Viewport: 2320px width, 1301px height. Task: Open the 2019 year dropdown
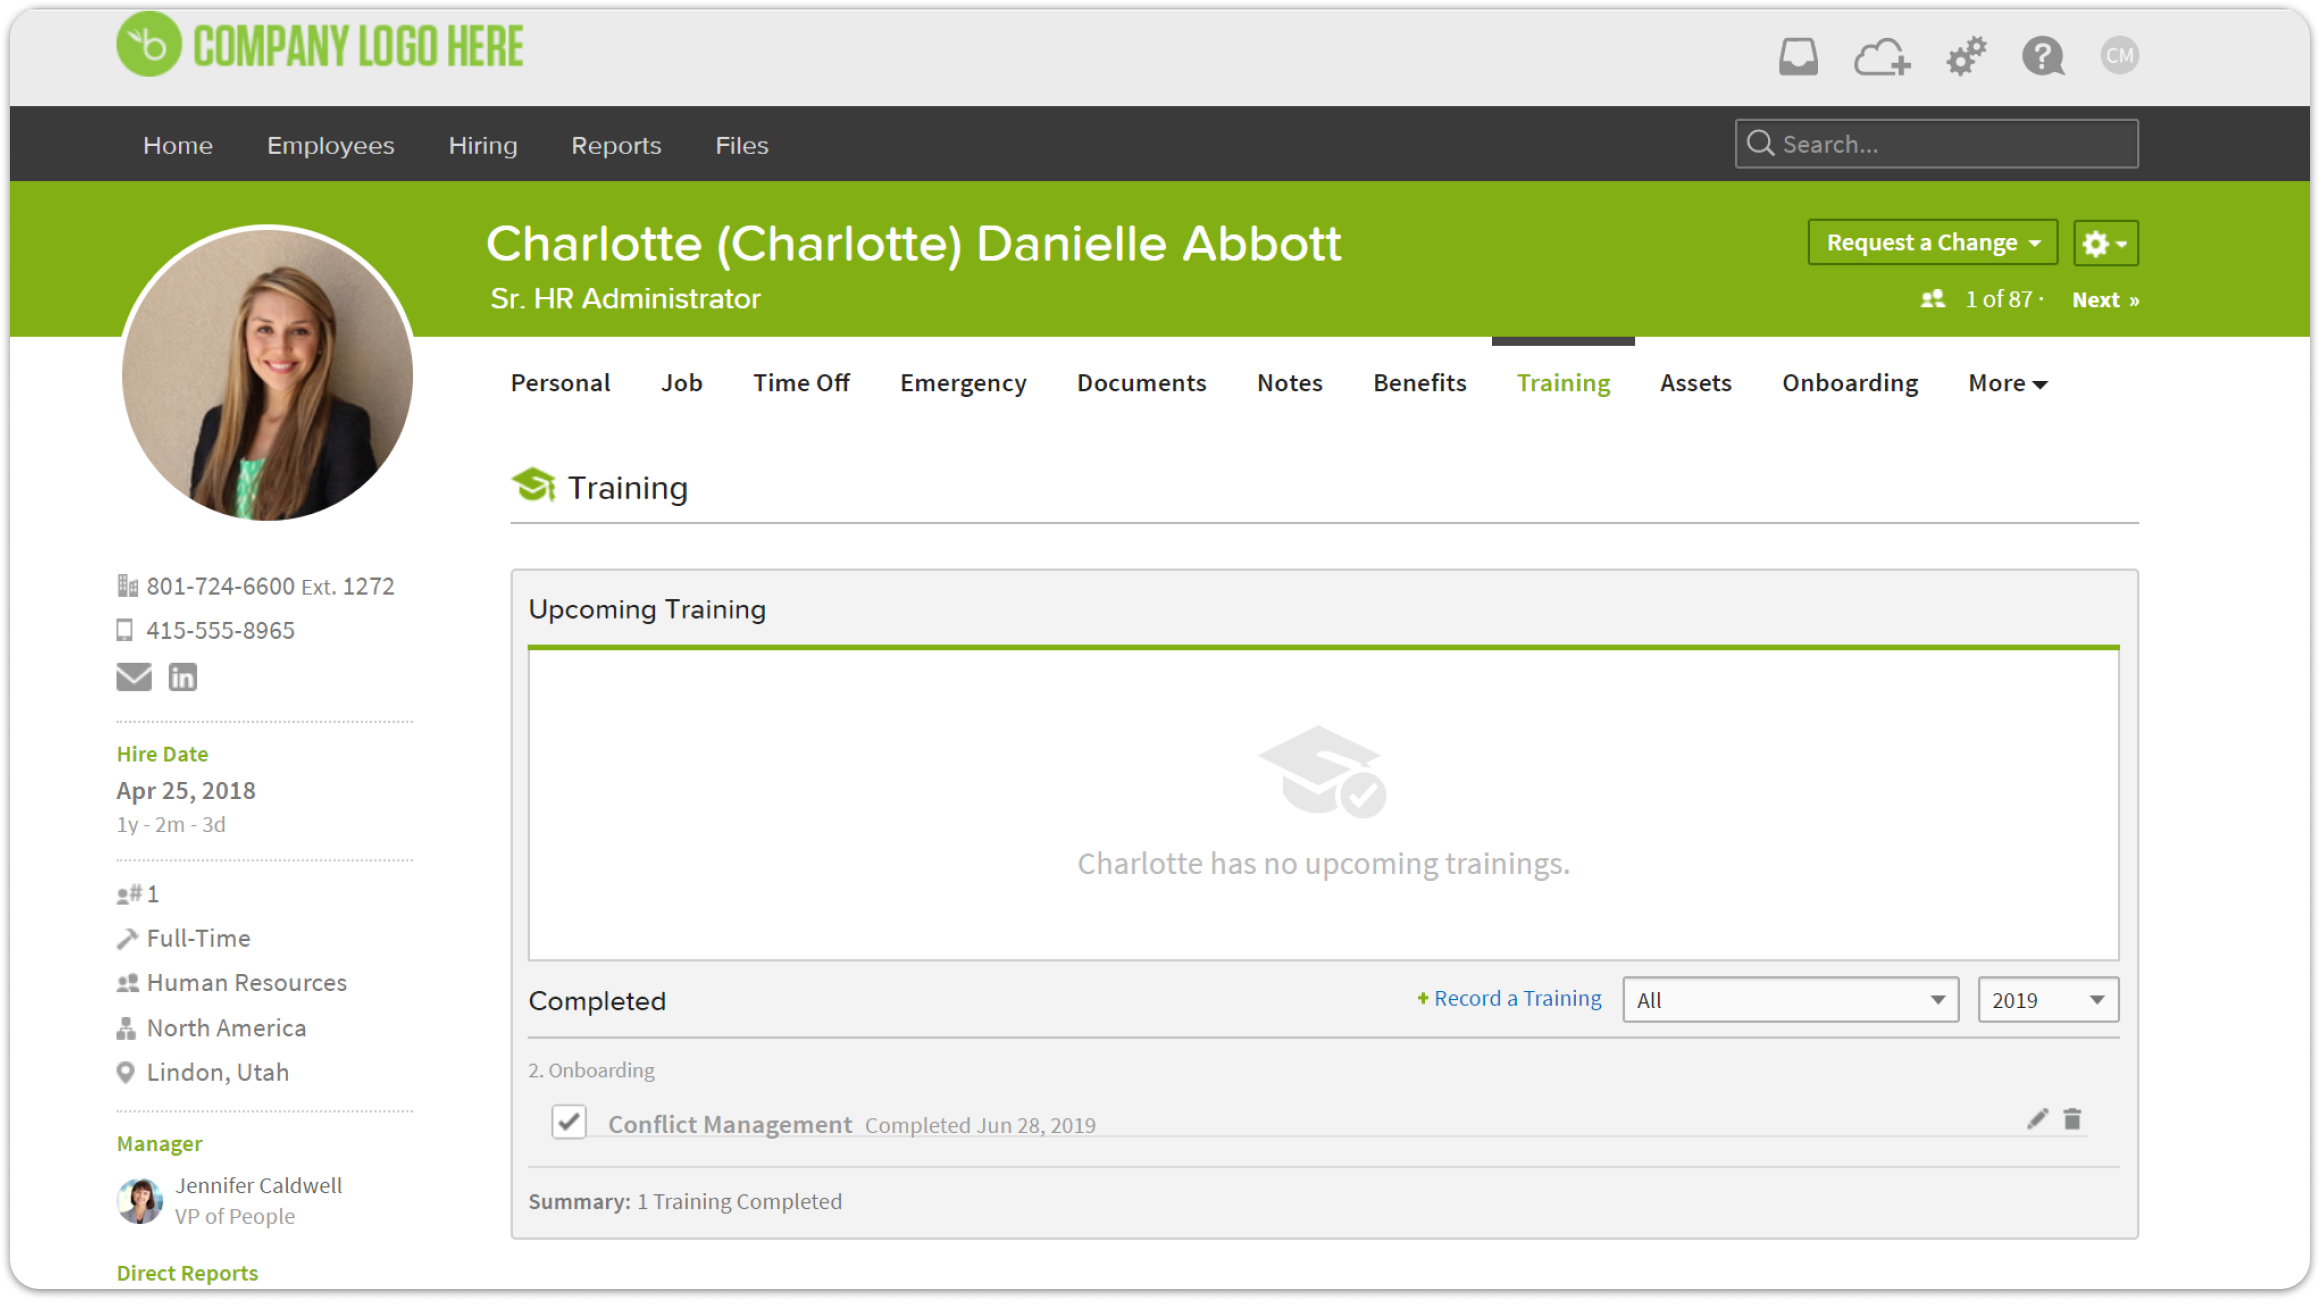coord(2047,1000)
